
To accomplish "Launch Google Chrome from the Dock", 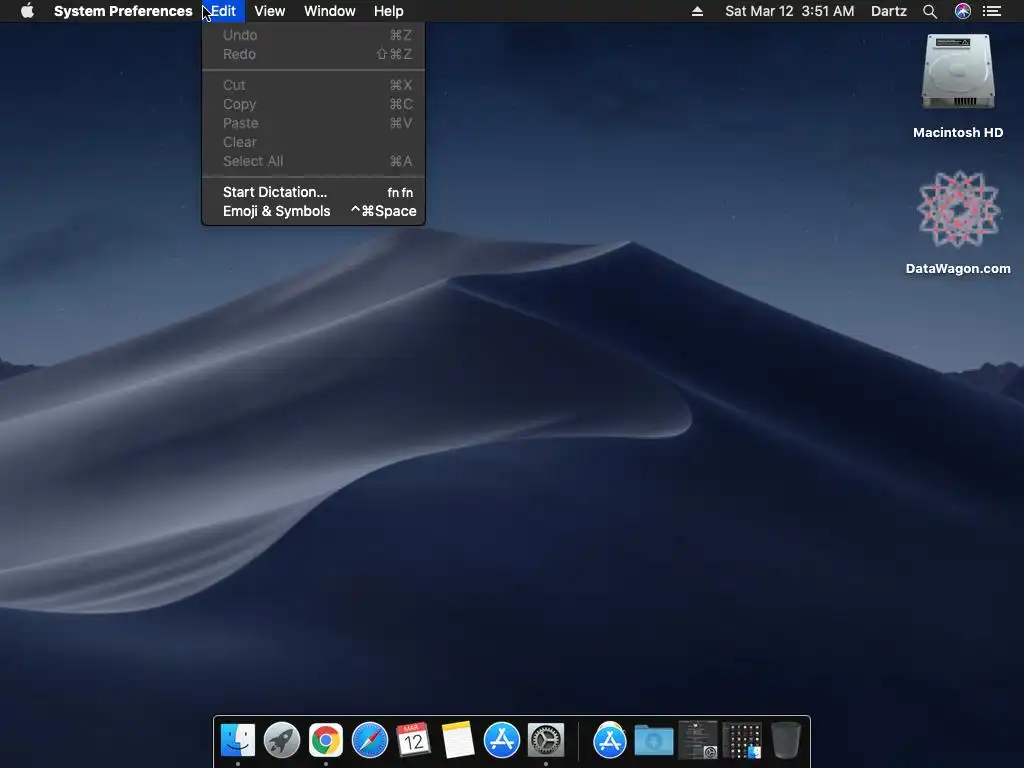I will click(x=325, y=740).
